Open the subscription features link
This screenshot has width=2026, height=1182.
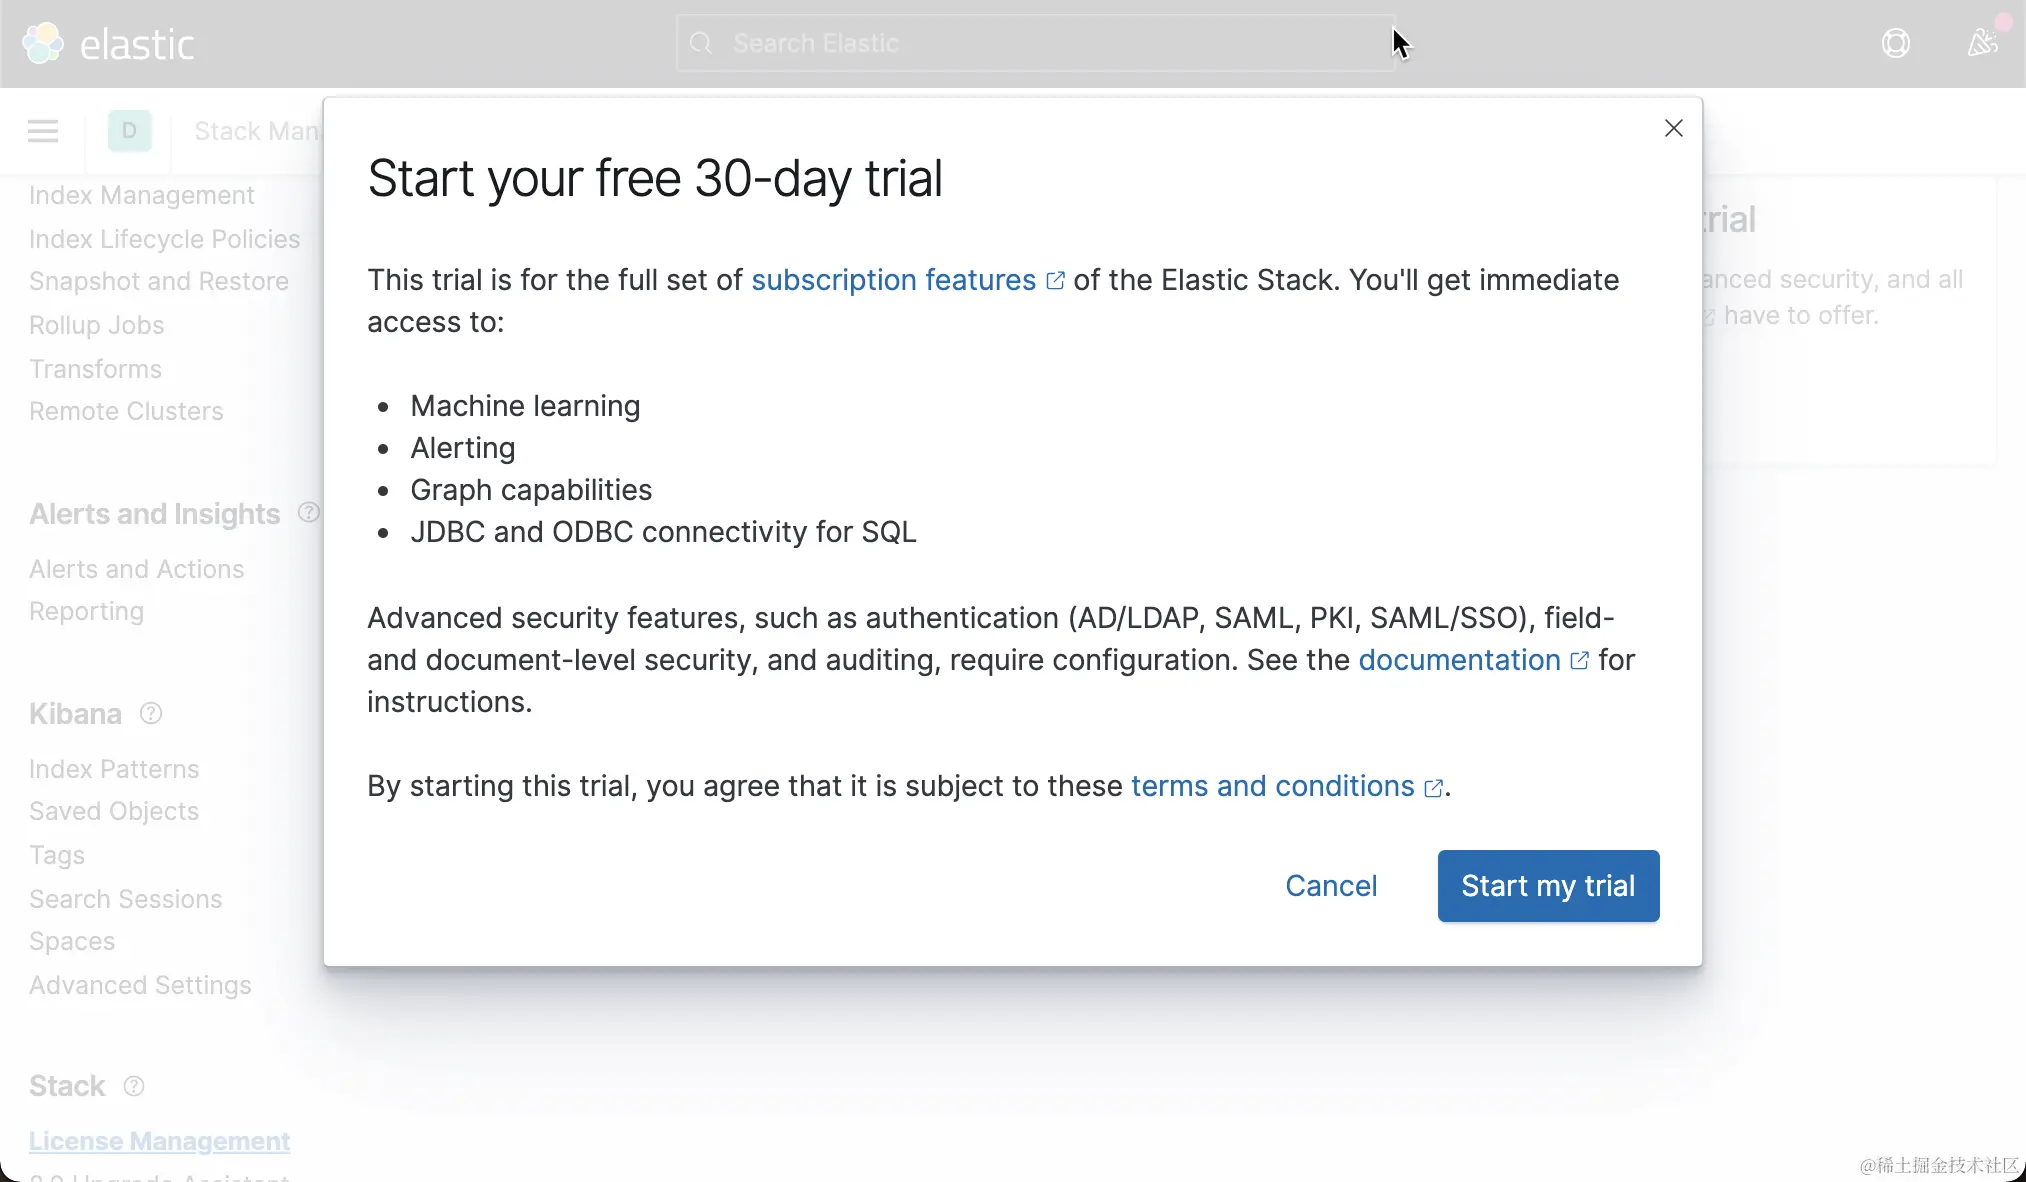pyautogui.click(x=893, y=280)
